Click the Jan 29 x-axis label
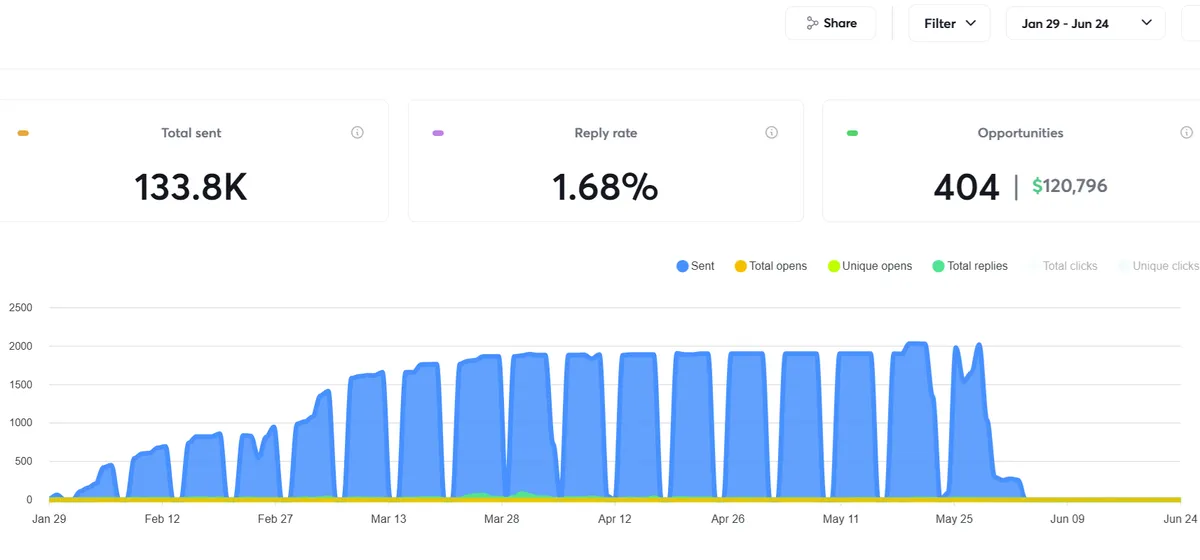Viewport: 1200px width, 560px height. [49, 519]
